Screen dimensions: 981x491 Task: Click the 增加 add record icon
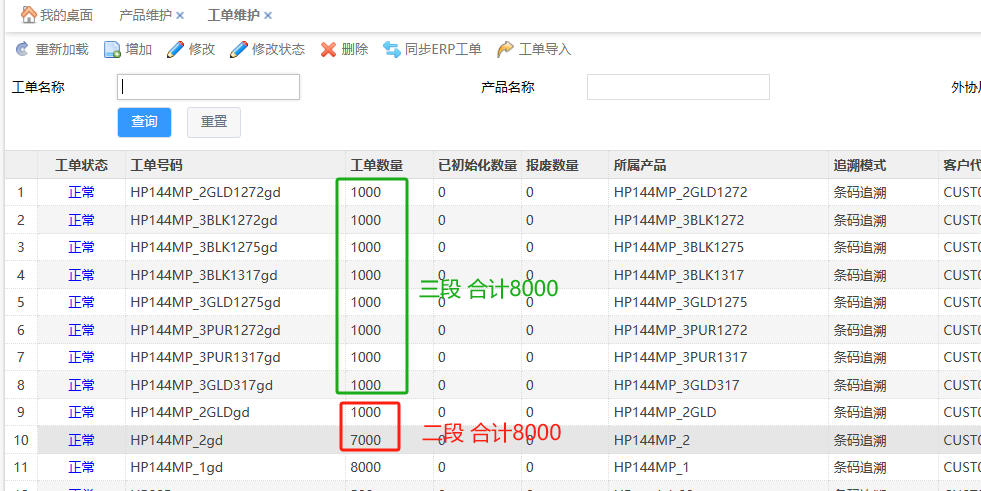113,49
